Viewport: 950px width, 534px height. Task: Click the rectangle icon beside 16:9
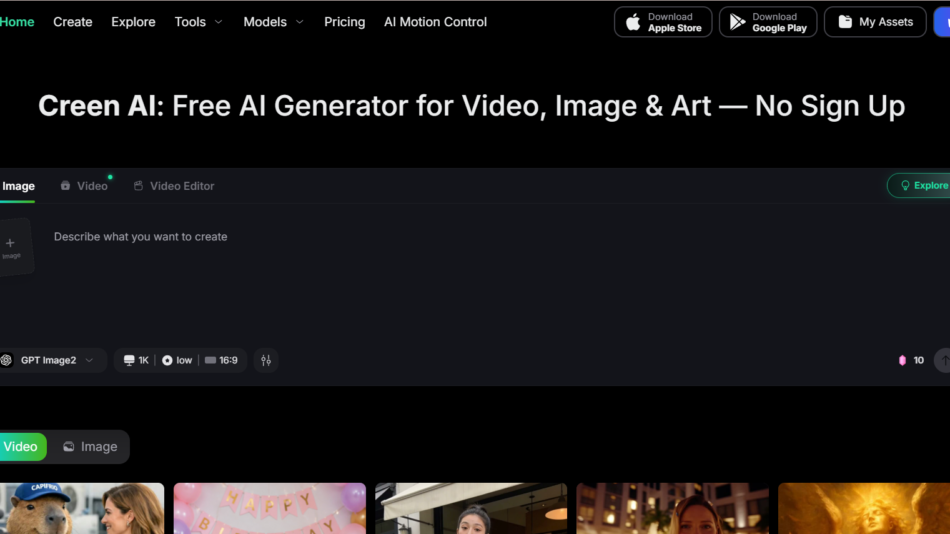210,360
